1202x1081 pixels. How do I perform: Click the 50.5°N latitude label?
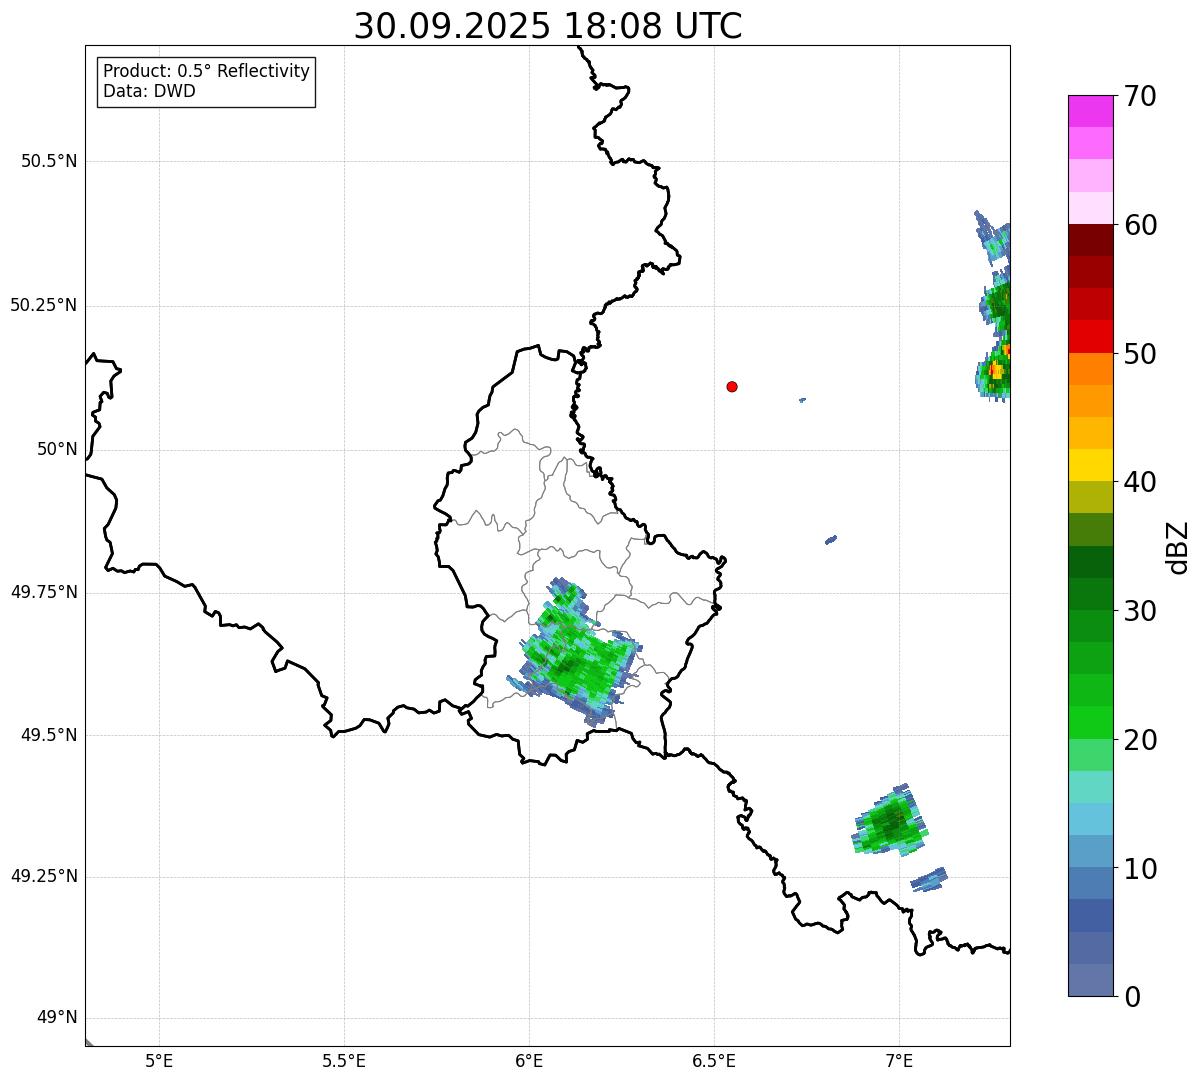(x=49, y=161)
